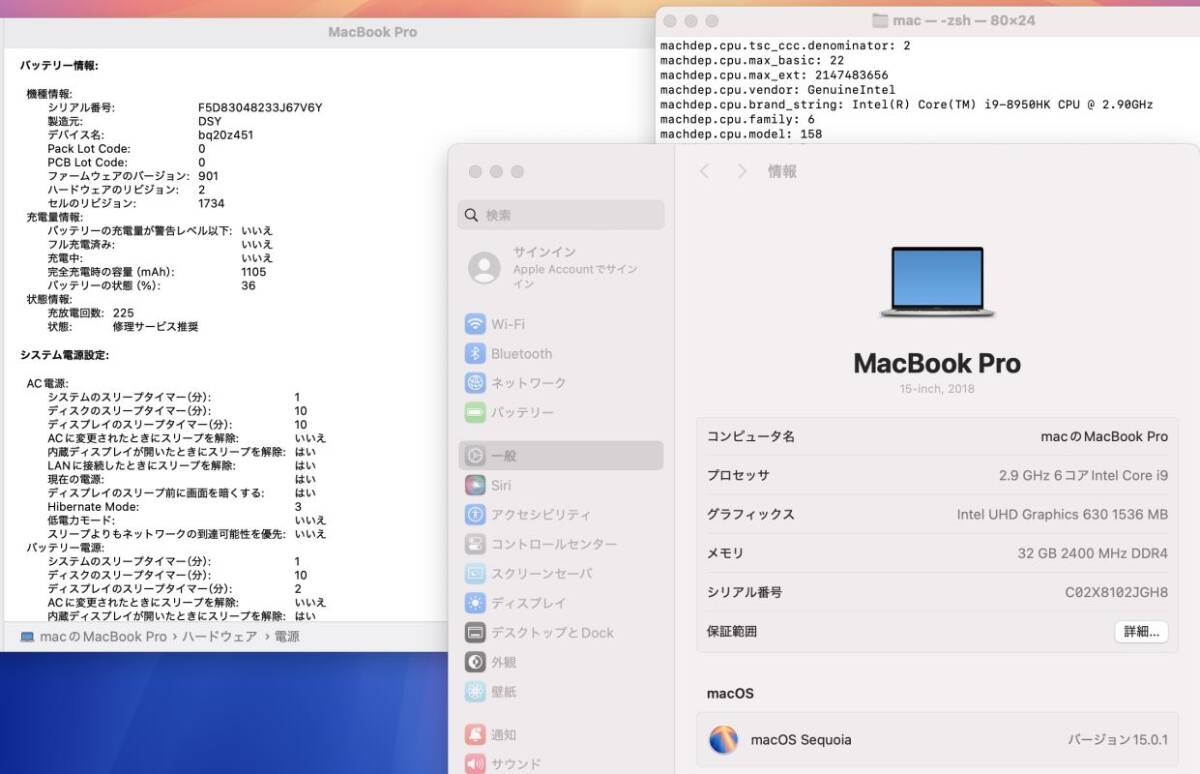Click the メモリ 32 GB value
Image resolution: width=1200 pixels, height=774 pixels.
1092,553
